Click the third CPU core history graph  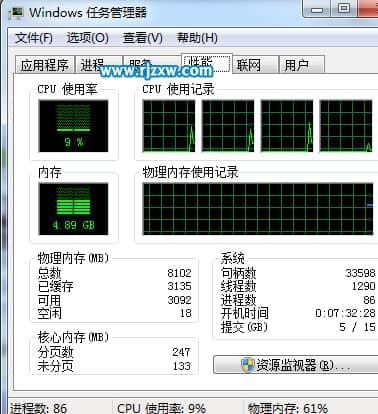[x=287, y=126]
